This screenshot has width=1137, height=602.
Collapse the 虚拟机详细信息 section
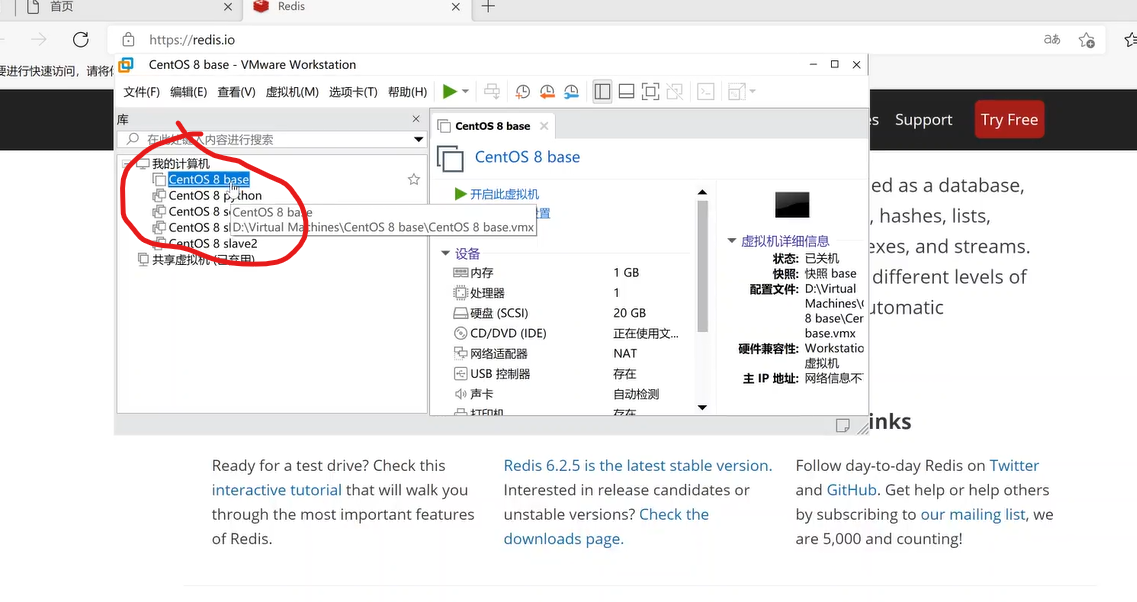click(732, 241)
